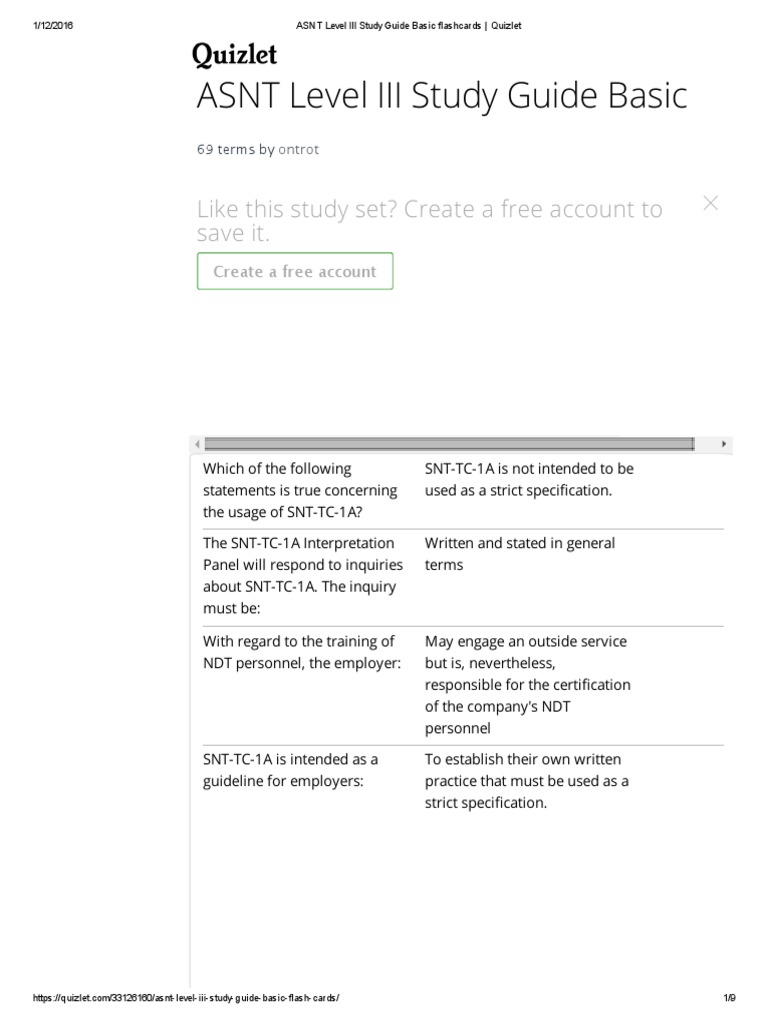Click the 'Like this study set?' prompt text
This screenshot has width=768, height=1024.
point(429,221)
